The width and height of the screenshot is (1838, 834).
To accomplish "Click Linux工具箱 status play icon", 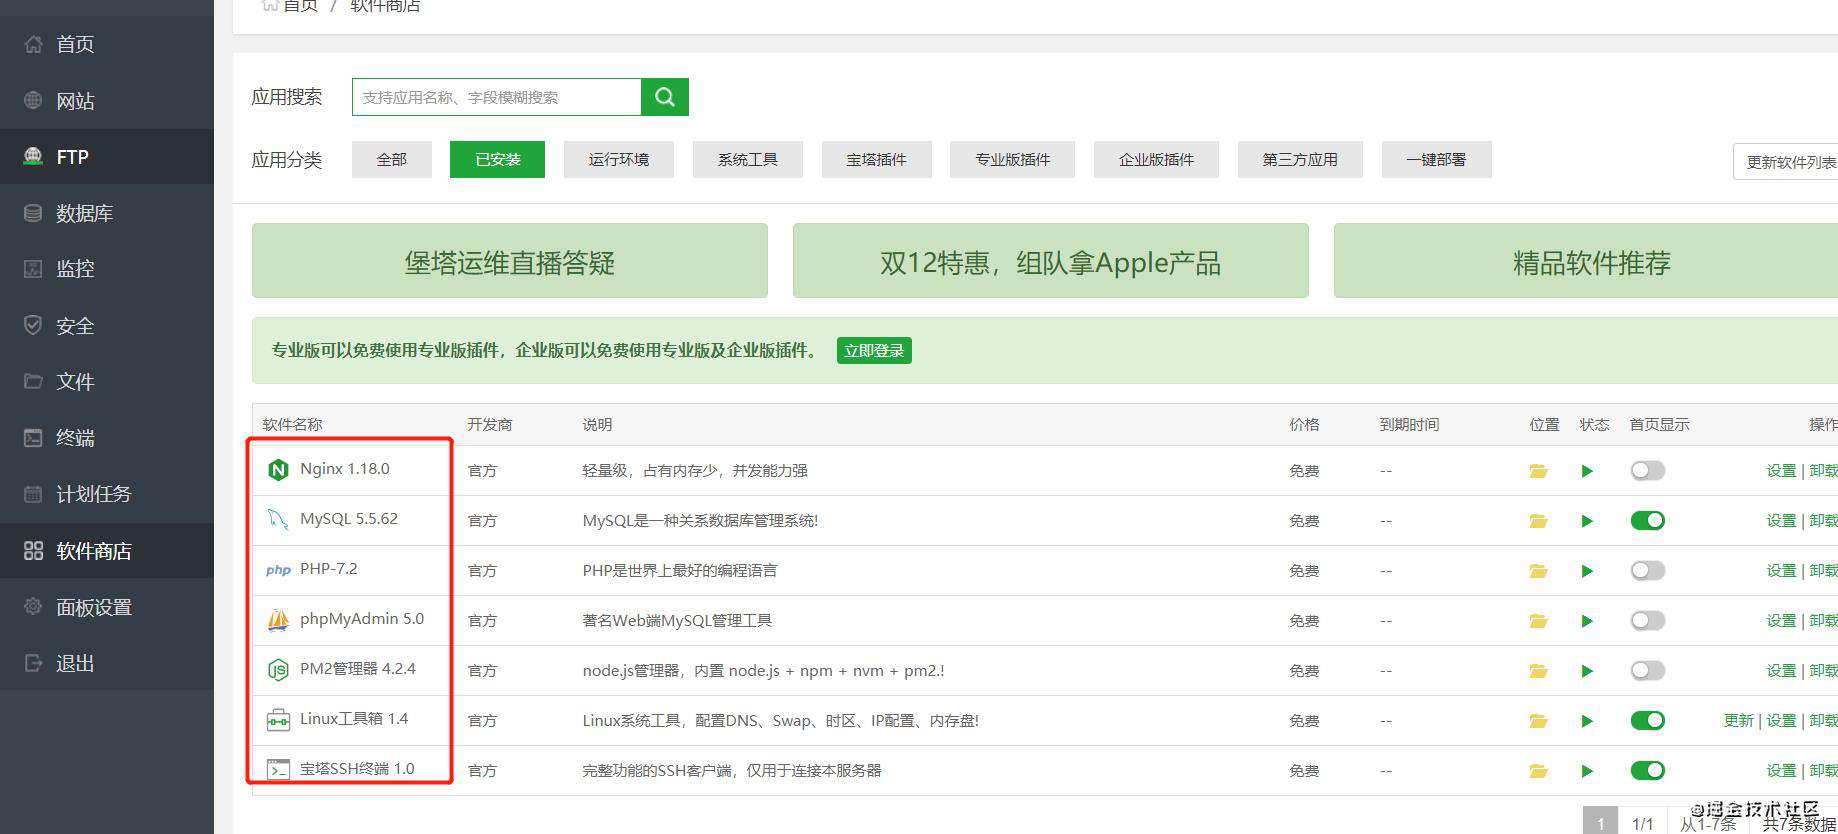I will [x=1587, y=721].
